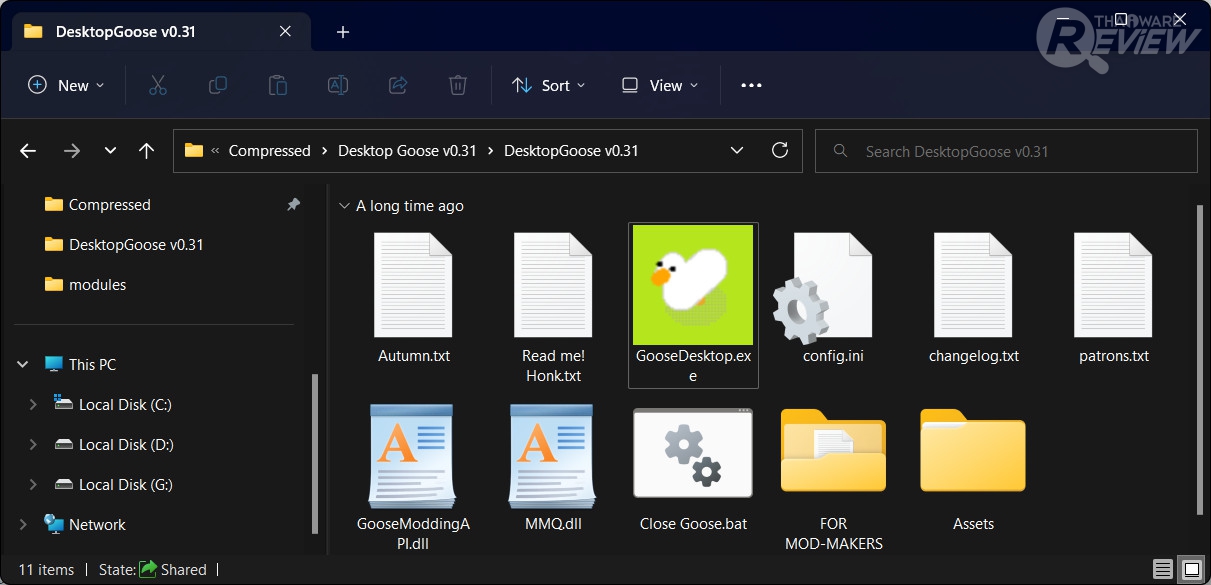Click the Paste clipboard icon
1211x585 pixels.
click(278, 86)
